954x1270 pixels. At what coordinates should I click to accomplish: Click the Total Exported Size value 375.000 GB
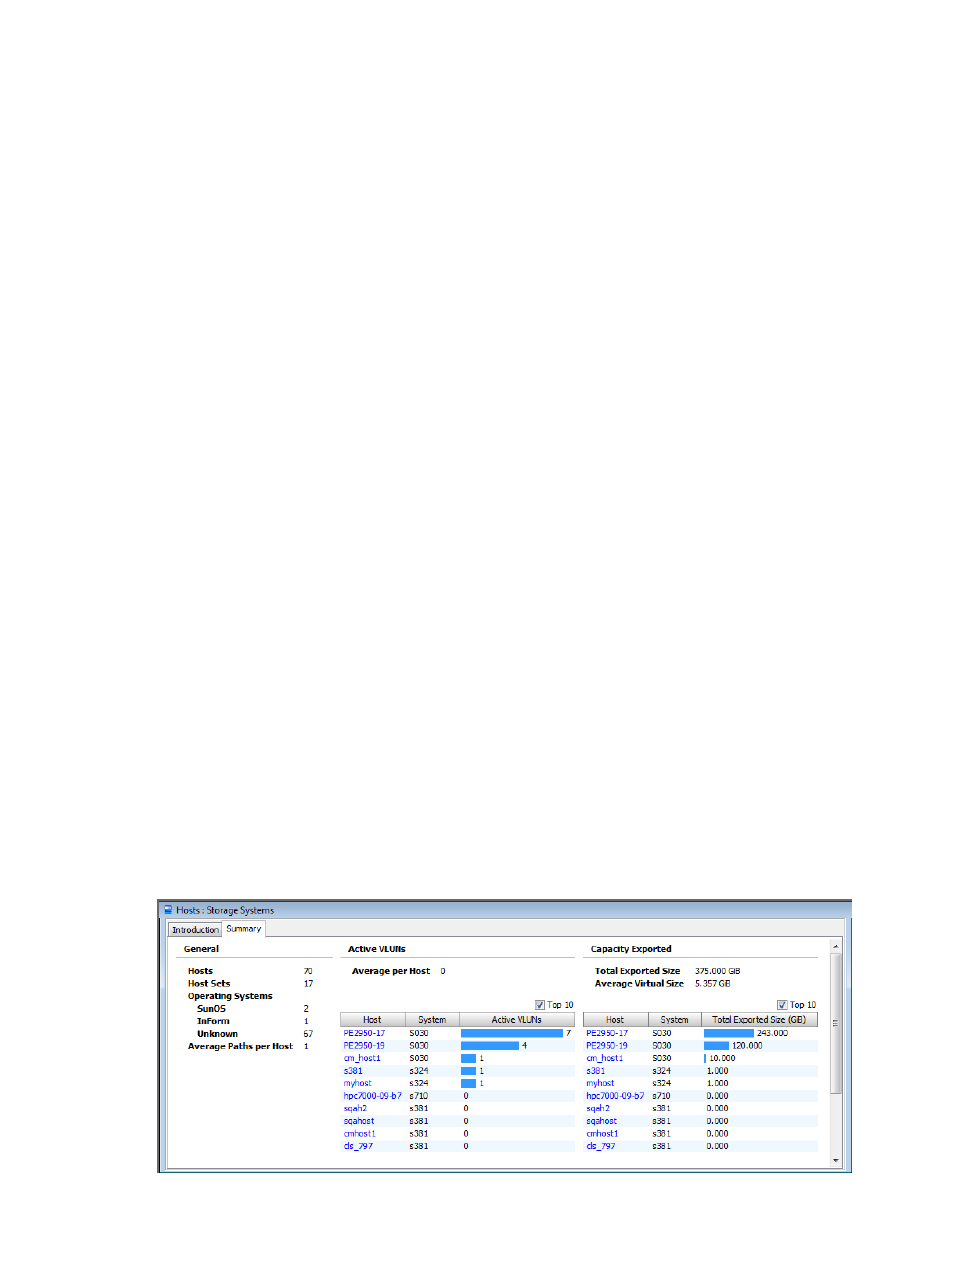tap(718, 971)
